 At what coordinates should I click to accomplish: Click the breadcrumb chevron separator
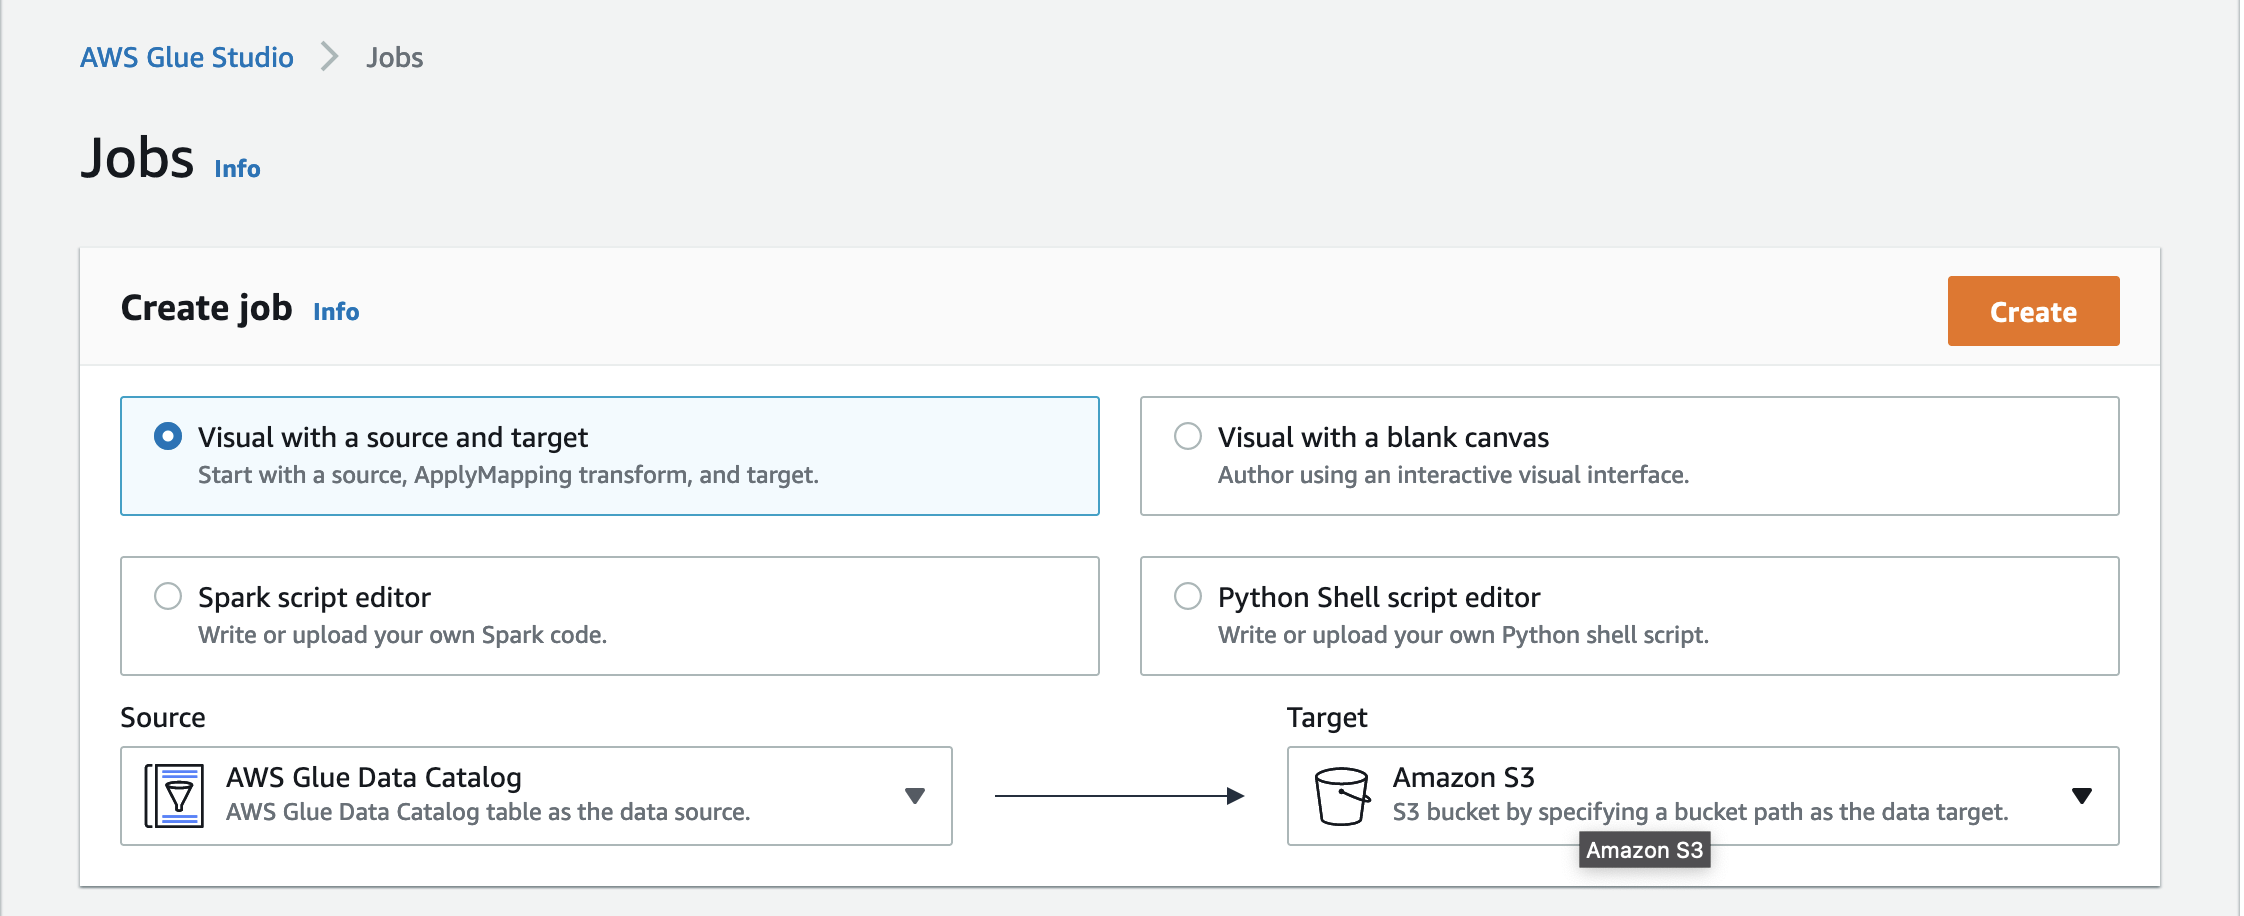(329, 57)
